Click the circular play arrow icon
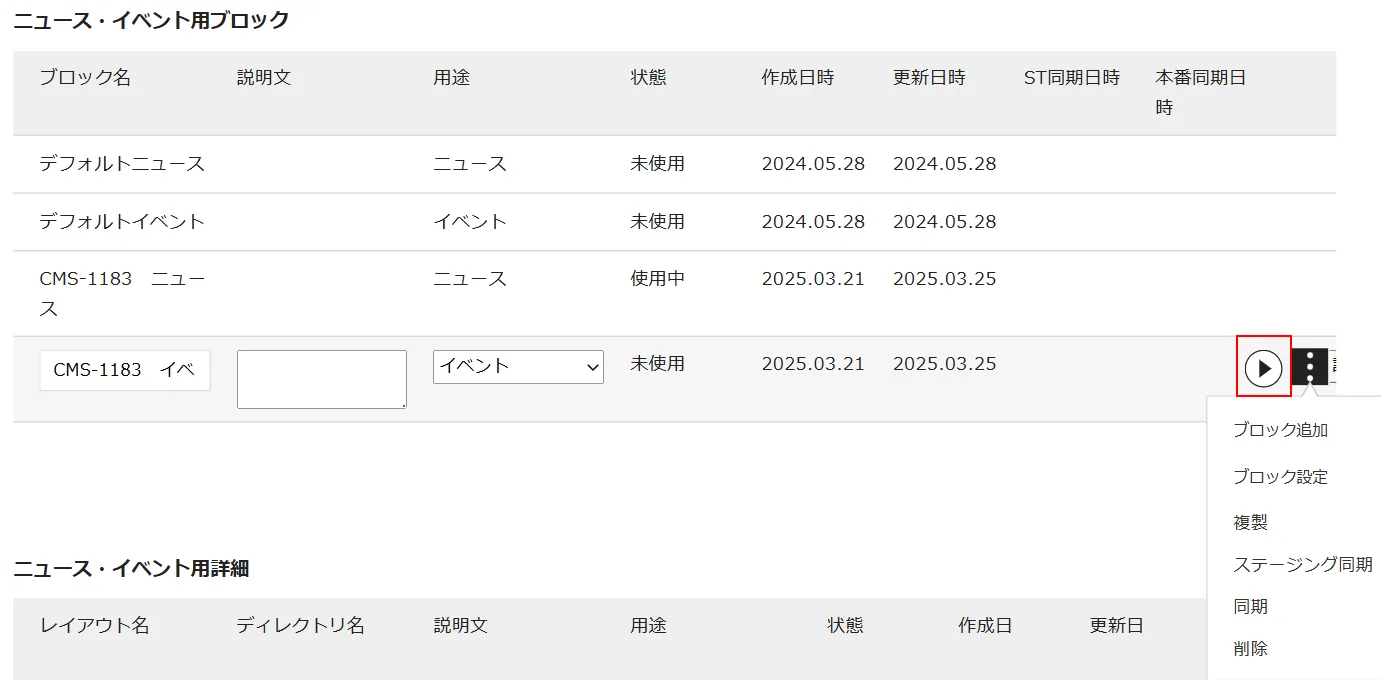This screenshot has height=680, width=1381. pyautogui.click(x=1264, y=368)
